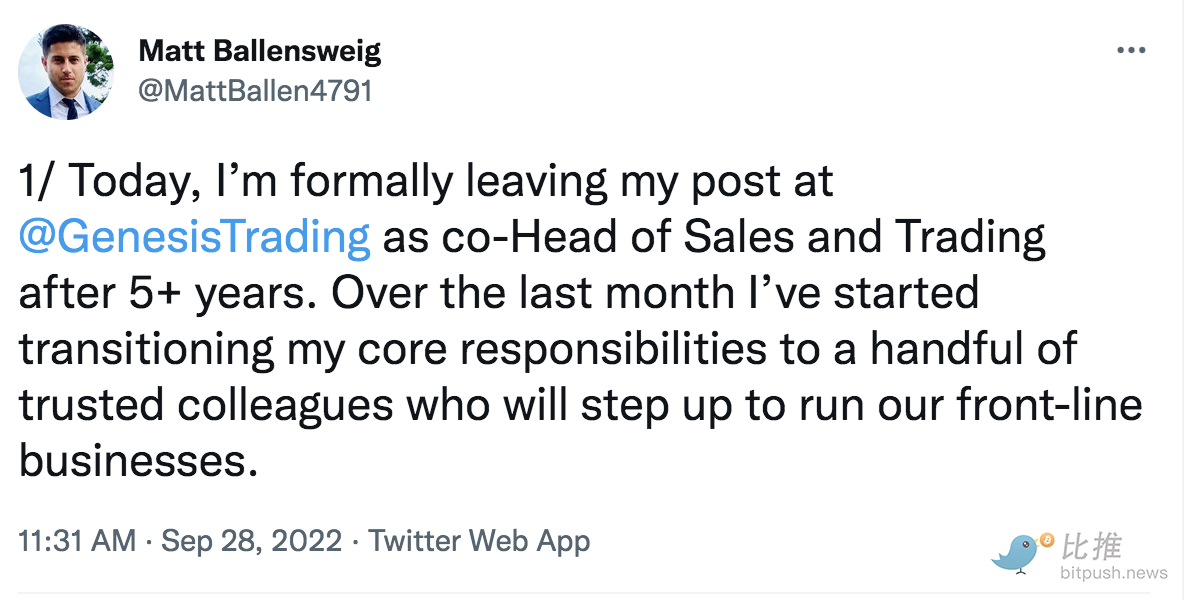Click the 11:31 AM timestamp
The height and width of the screenshot is (600, 1188).
(x=77, y=541)
